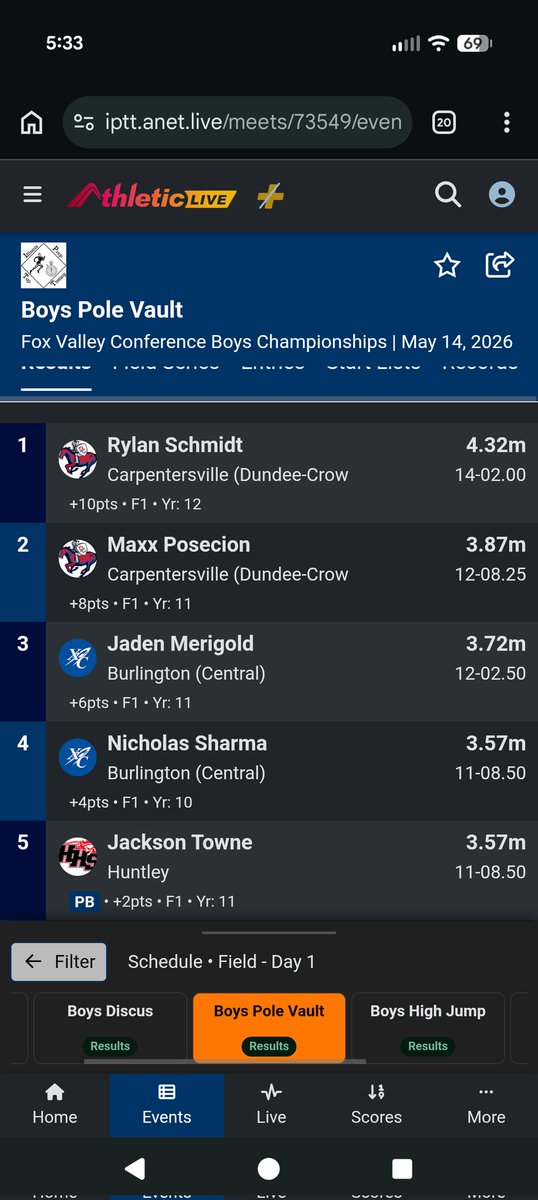Open the hamburger navigation menu
538x1200 pixels.
tap(33, 195)
